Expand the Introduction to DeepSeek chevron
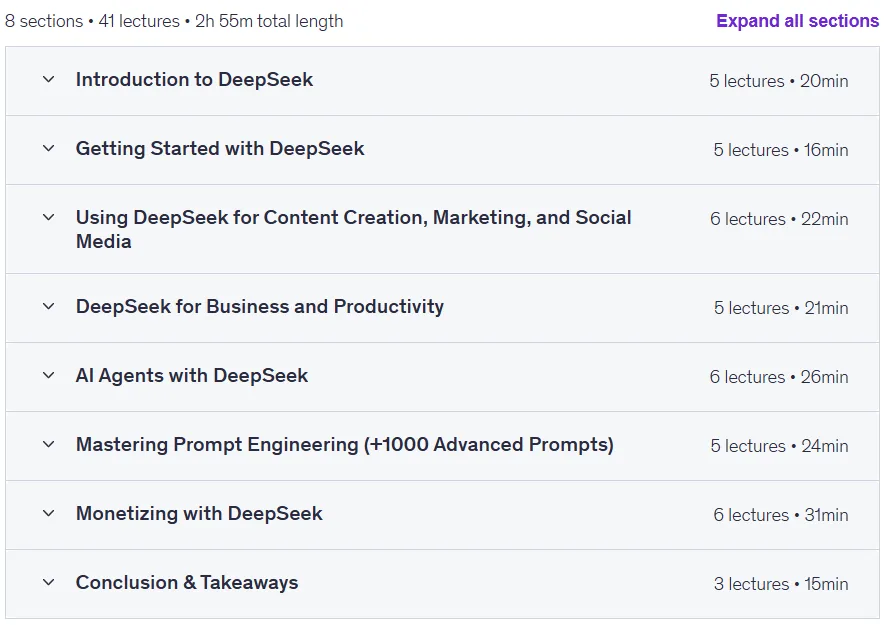The image size is (885, 625). 49,80
